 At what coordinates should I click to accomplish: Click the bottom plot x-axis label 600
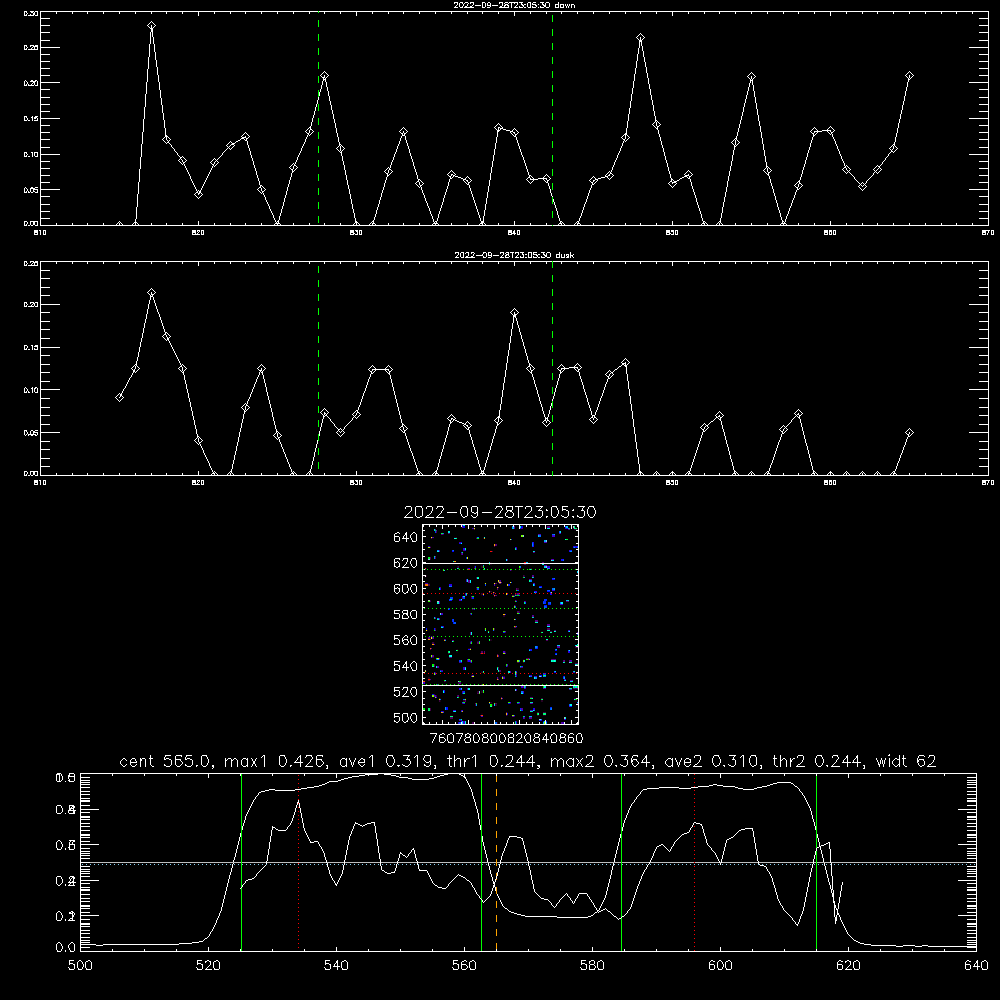click(720, 966)
